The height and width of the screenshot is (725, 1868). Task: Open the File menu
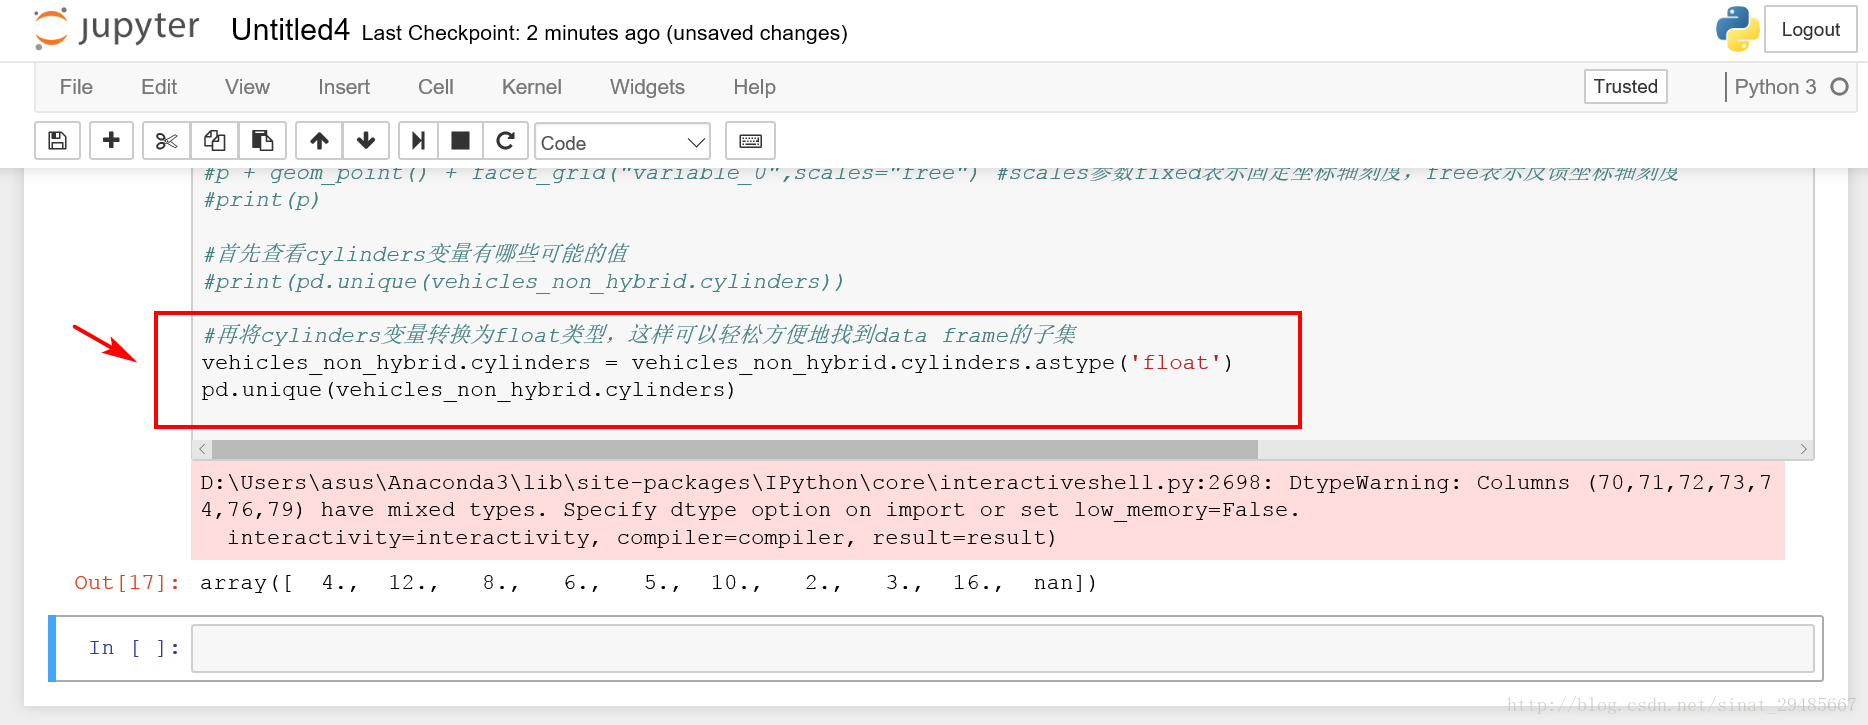point(76,87)
